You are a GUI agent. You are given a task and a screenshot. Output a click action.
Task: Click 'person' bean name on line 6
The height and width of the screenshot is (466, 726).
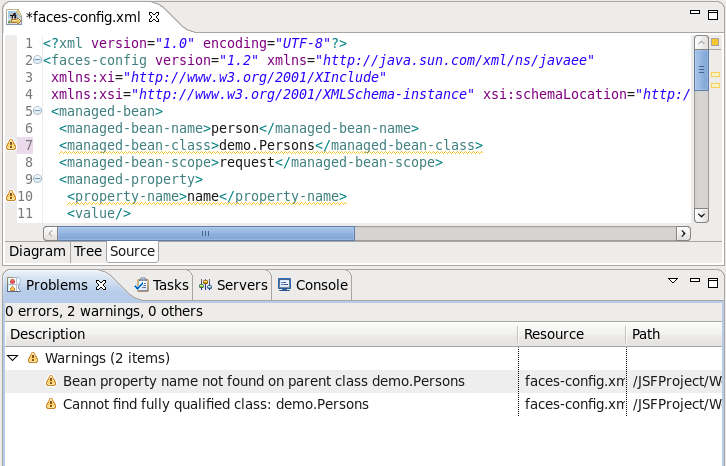(x=235, y=128)
